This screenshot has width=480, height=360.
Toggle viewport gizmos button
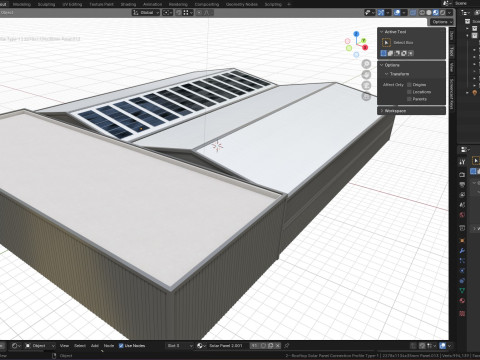click(x=381, y=13)
